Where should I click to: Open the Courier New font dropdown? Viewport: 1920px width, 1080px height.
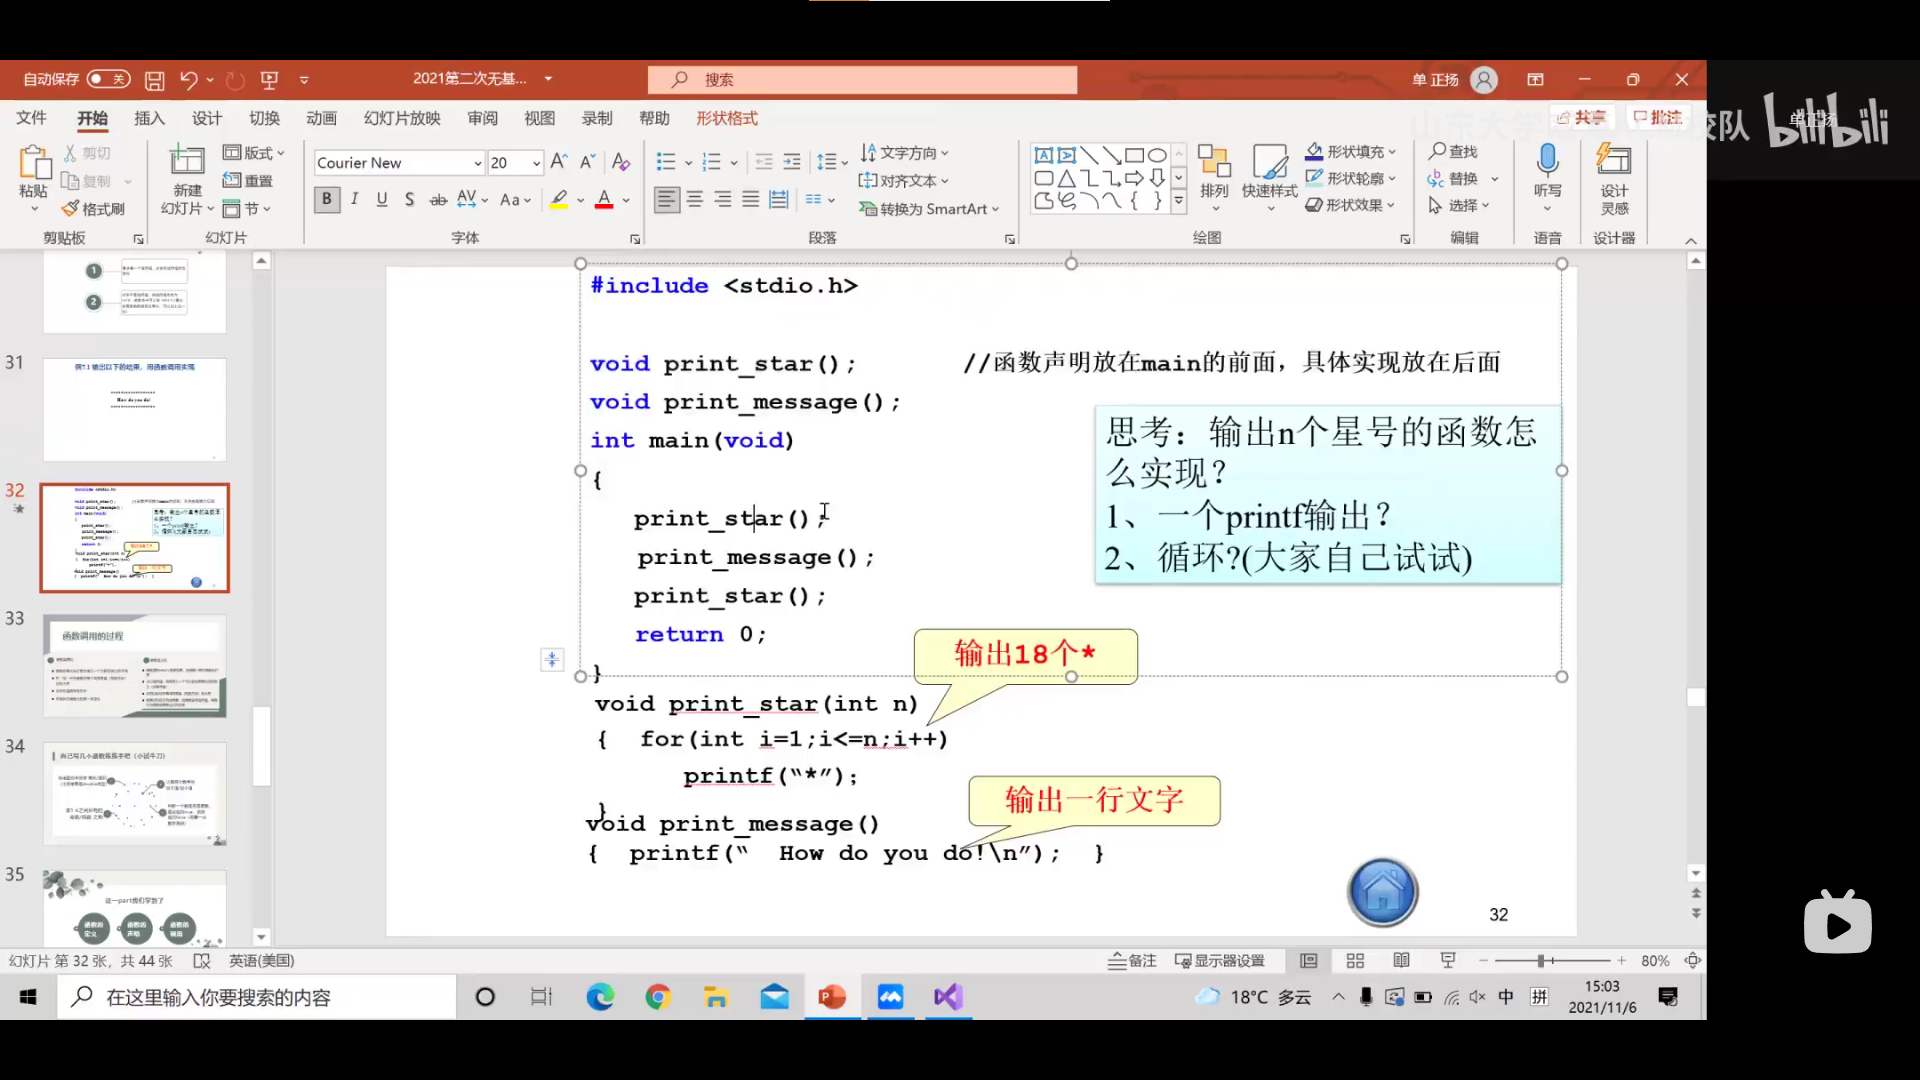(477, 163)
